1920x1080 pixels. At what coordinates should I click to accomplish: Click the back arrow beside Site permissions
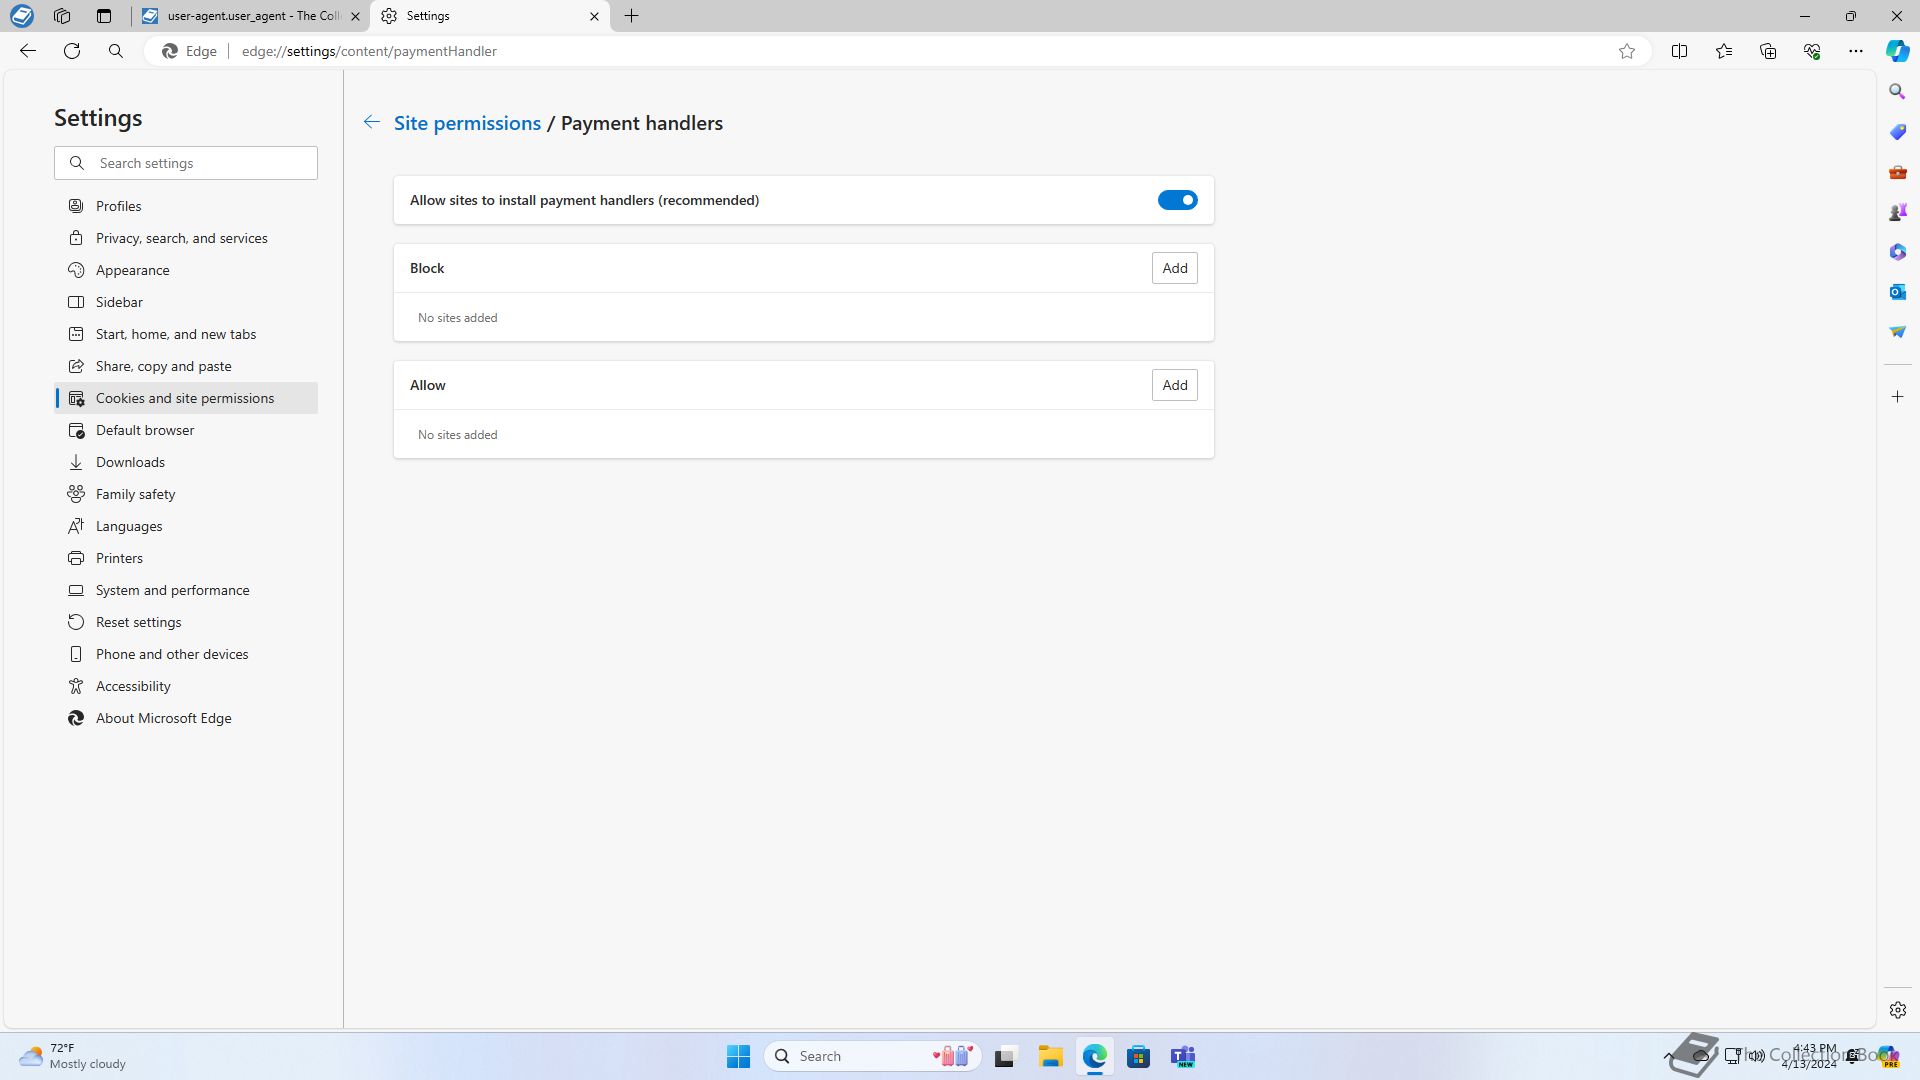tap(371, 122)
